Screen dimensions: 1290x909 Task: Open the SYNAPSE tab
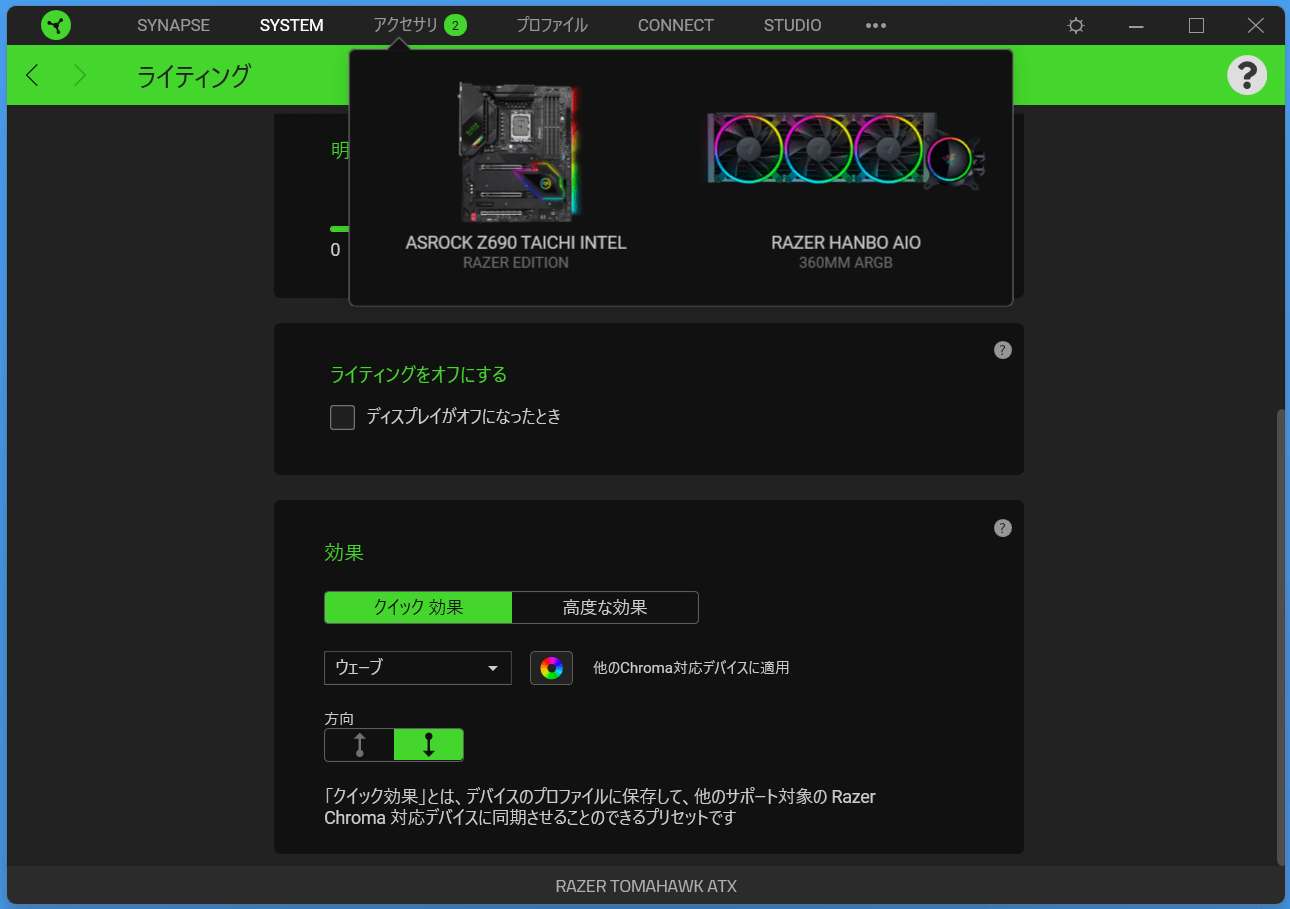click(x=173, y=25)
